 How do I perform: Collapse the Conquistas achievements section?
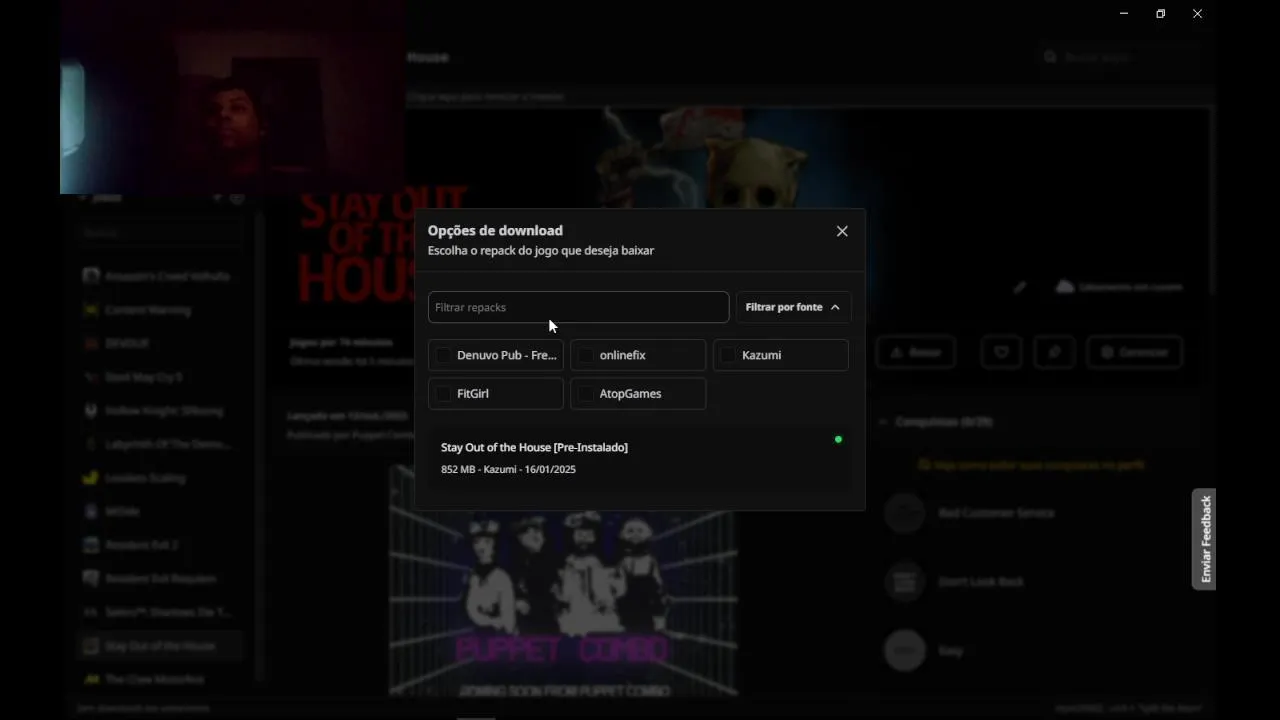click(936, 422)
